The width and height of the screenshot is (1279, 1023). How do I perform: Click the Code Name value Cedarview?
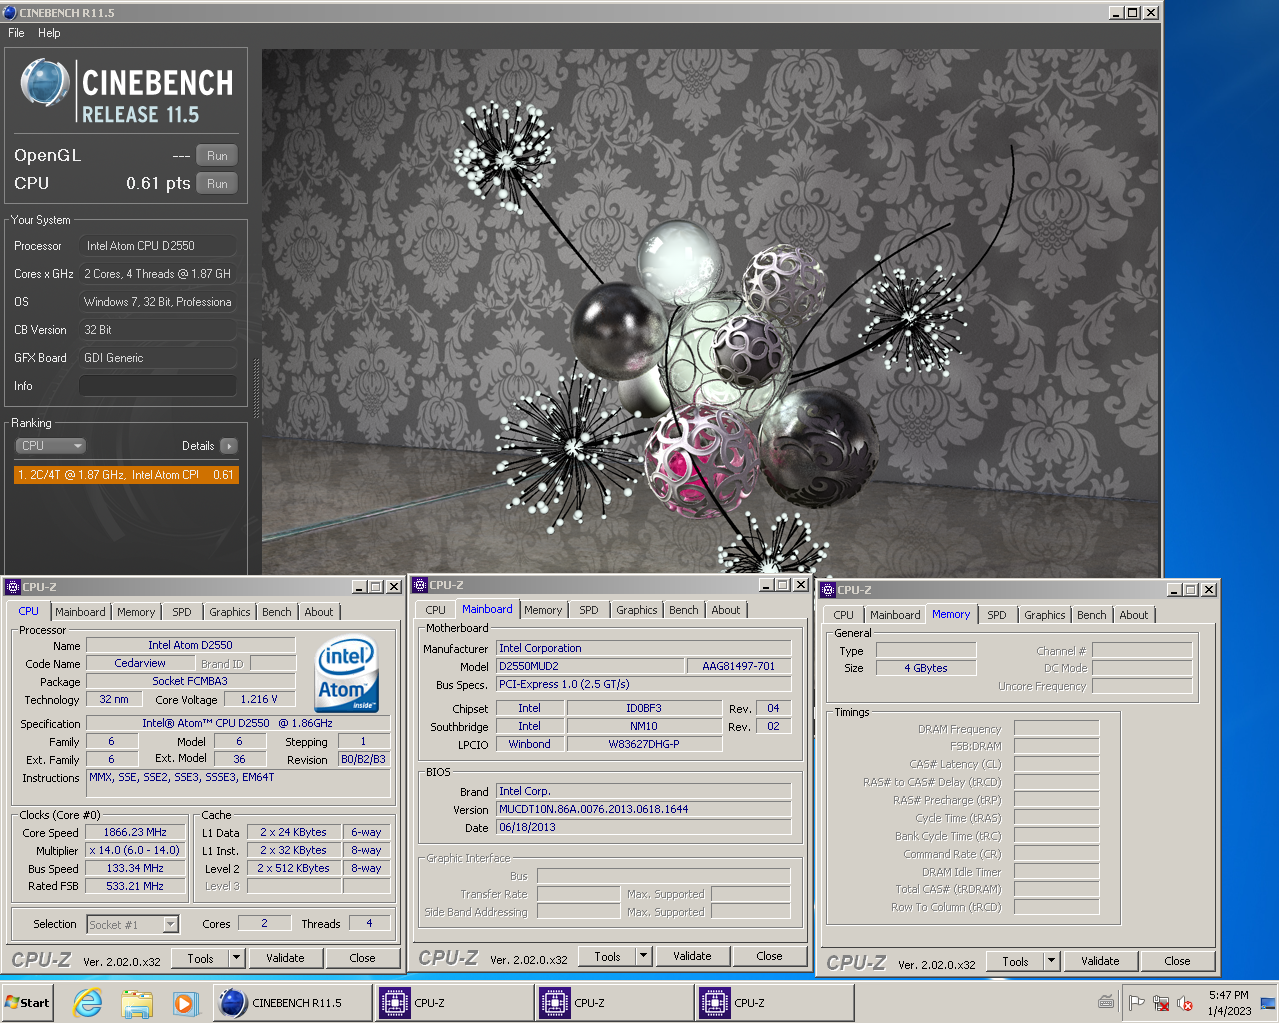pos(140,663)
